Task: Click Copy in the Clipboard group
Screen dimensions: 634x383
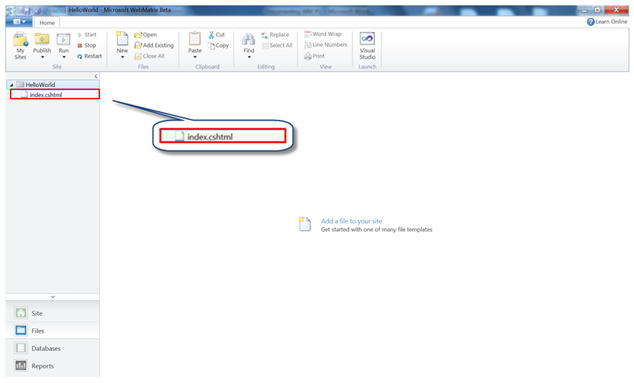Action: (218, 46)
